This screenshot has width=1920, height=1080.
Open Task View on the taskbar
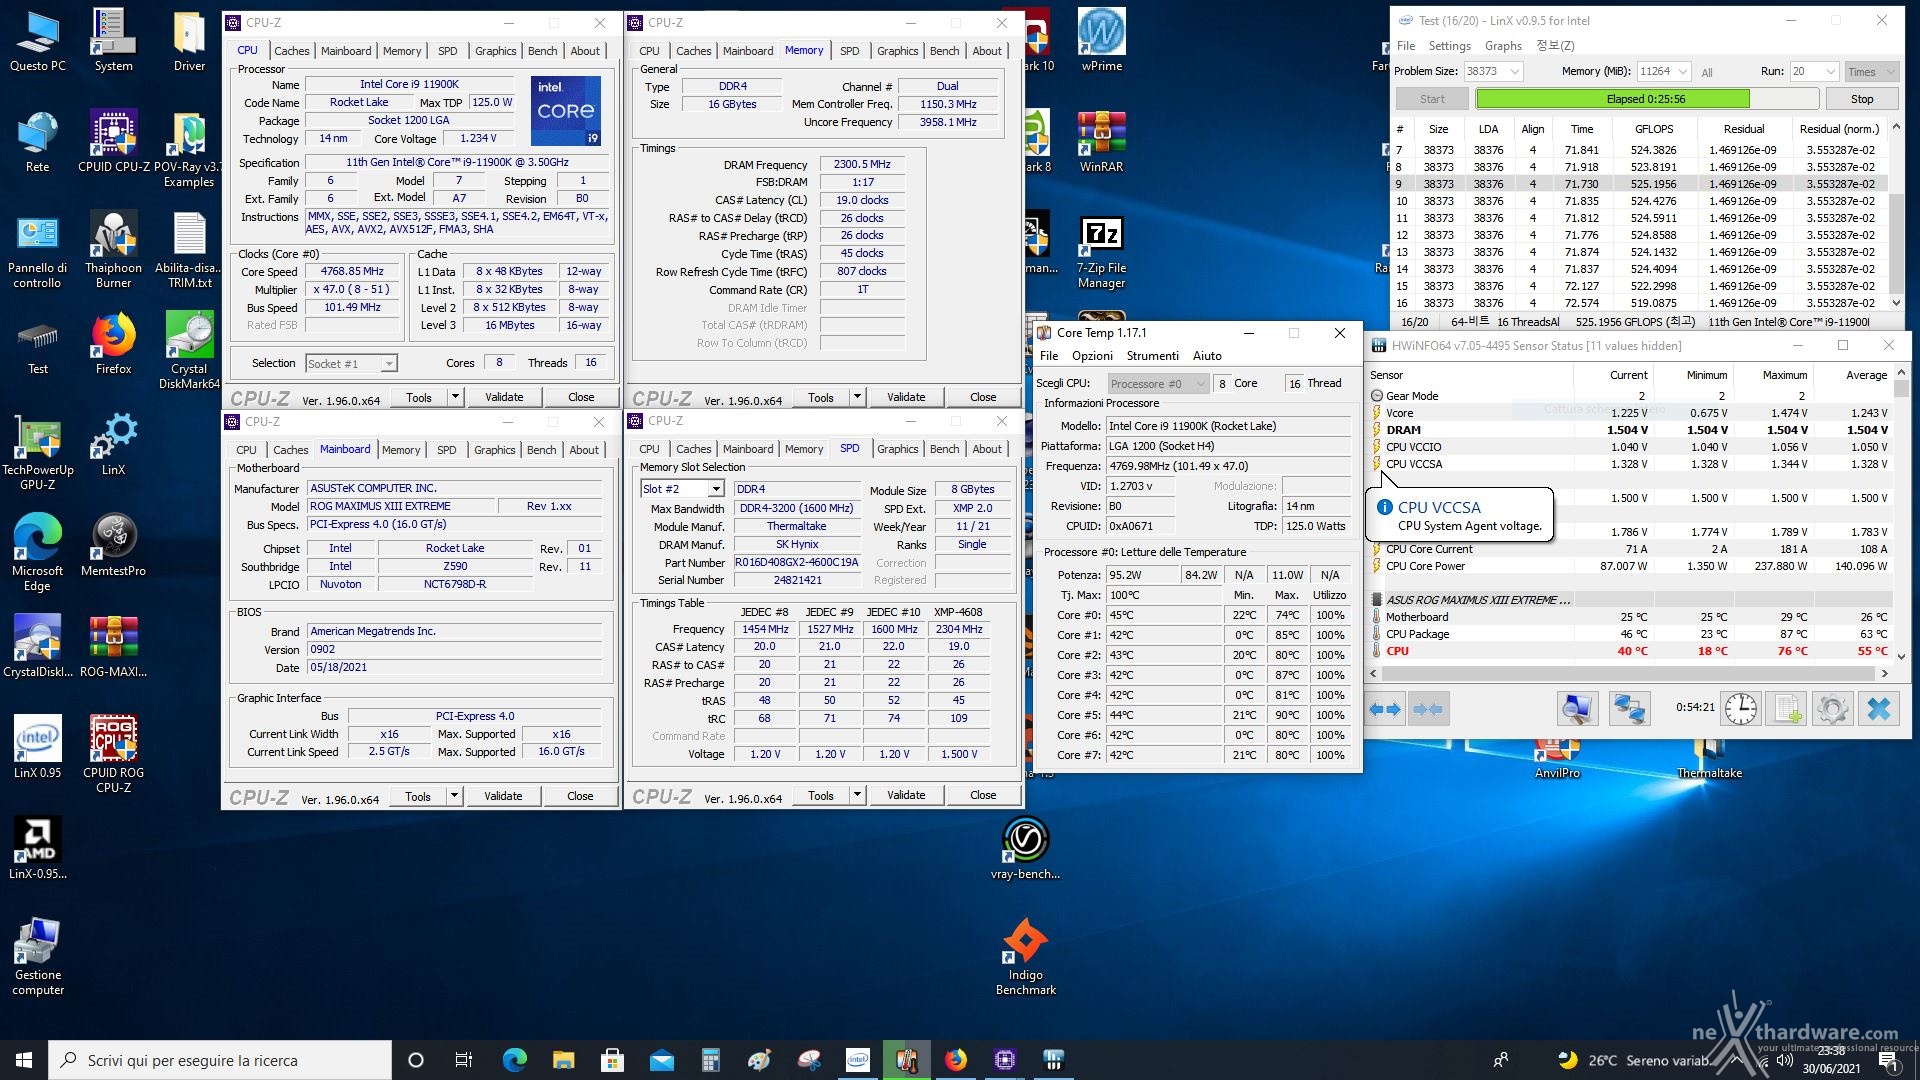[x=464, y=1060]
